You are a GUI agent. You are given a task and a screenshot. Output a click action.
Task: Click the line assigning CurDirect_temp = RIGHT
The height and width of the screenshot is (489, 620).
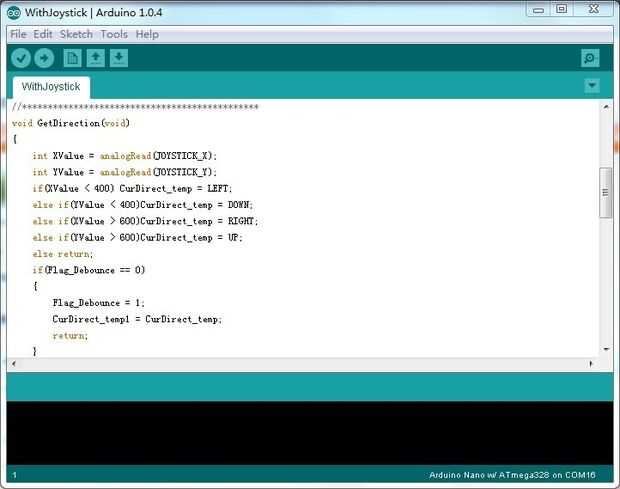click(x=145, y=221)
